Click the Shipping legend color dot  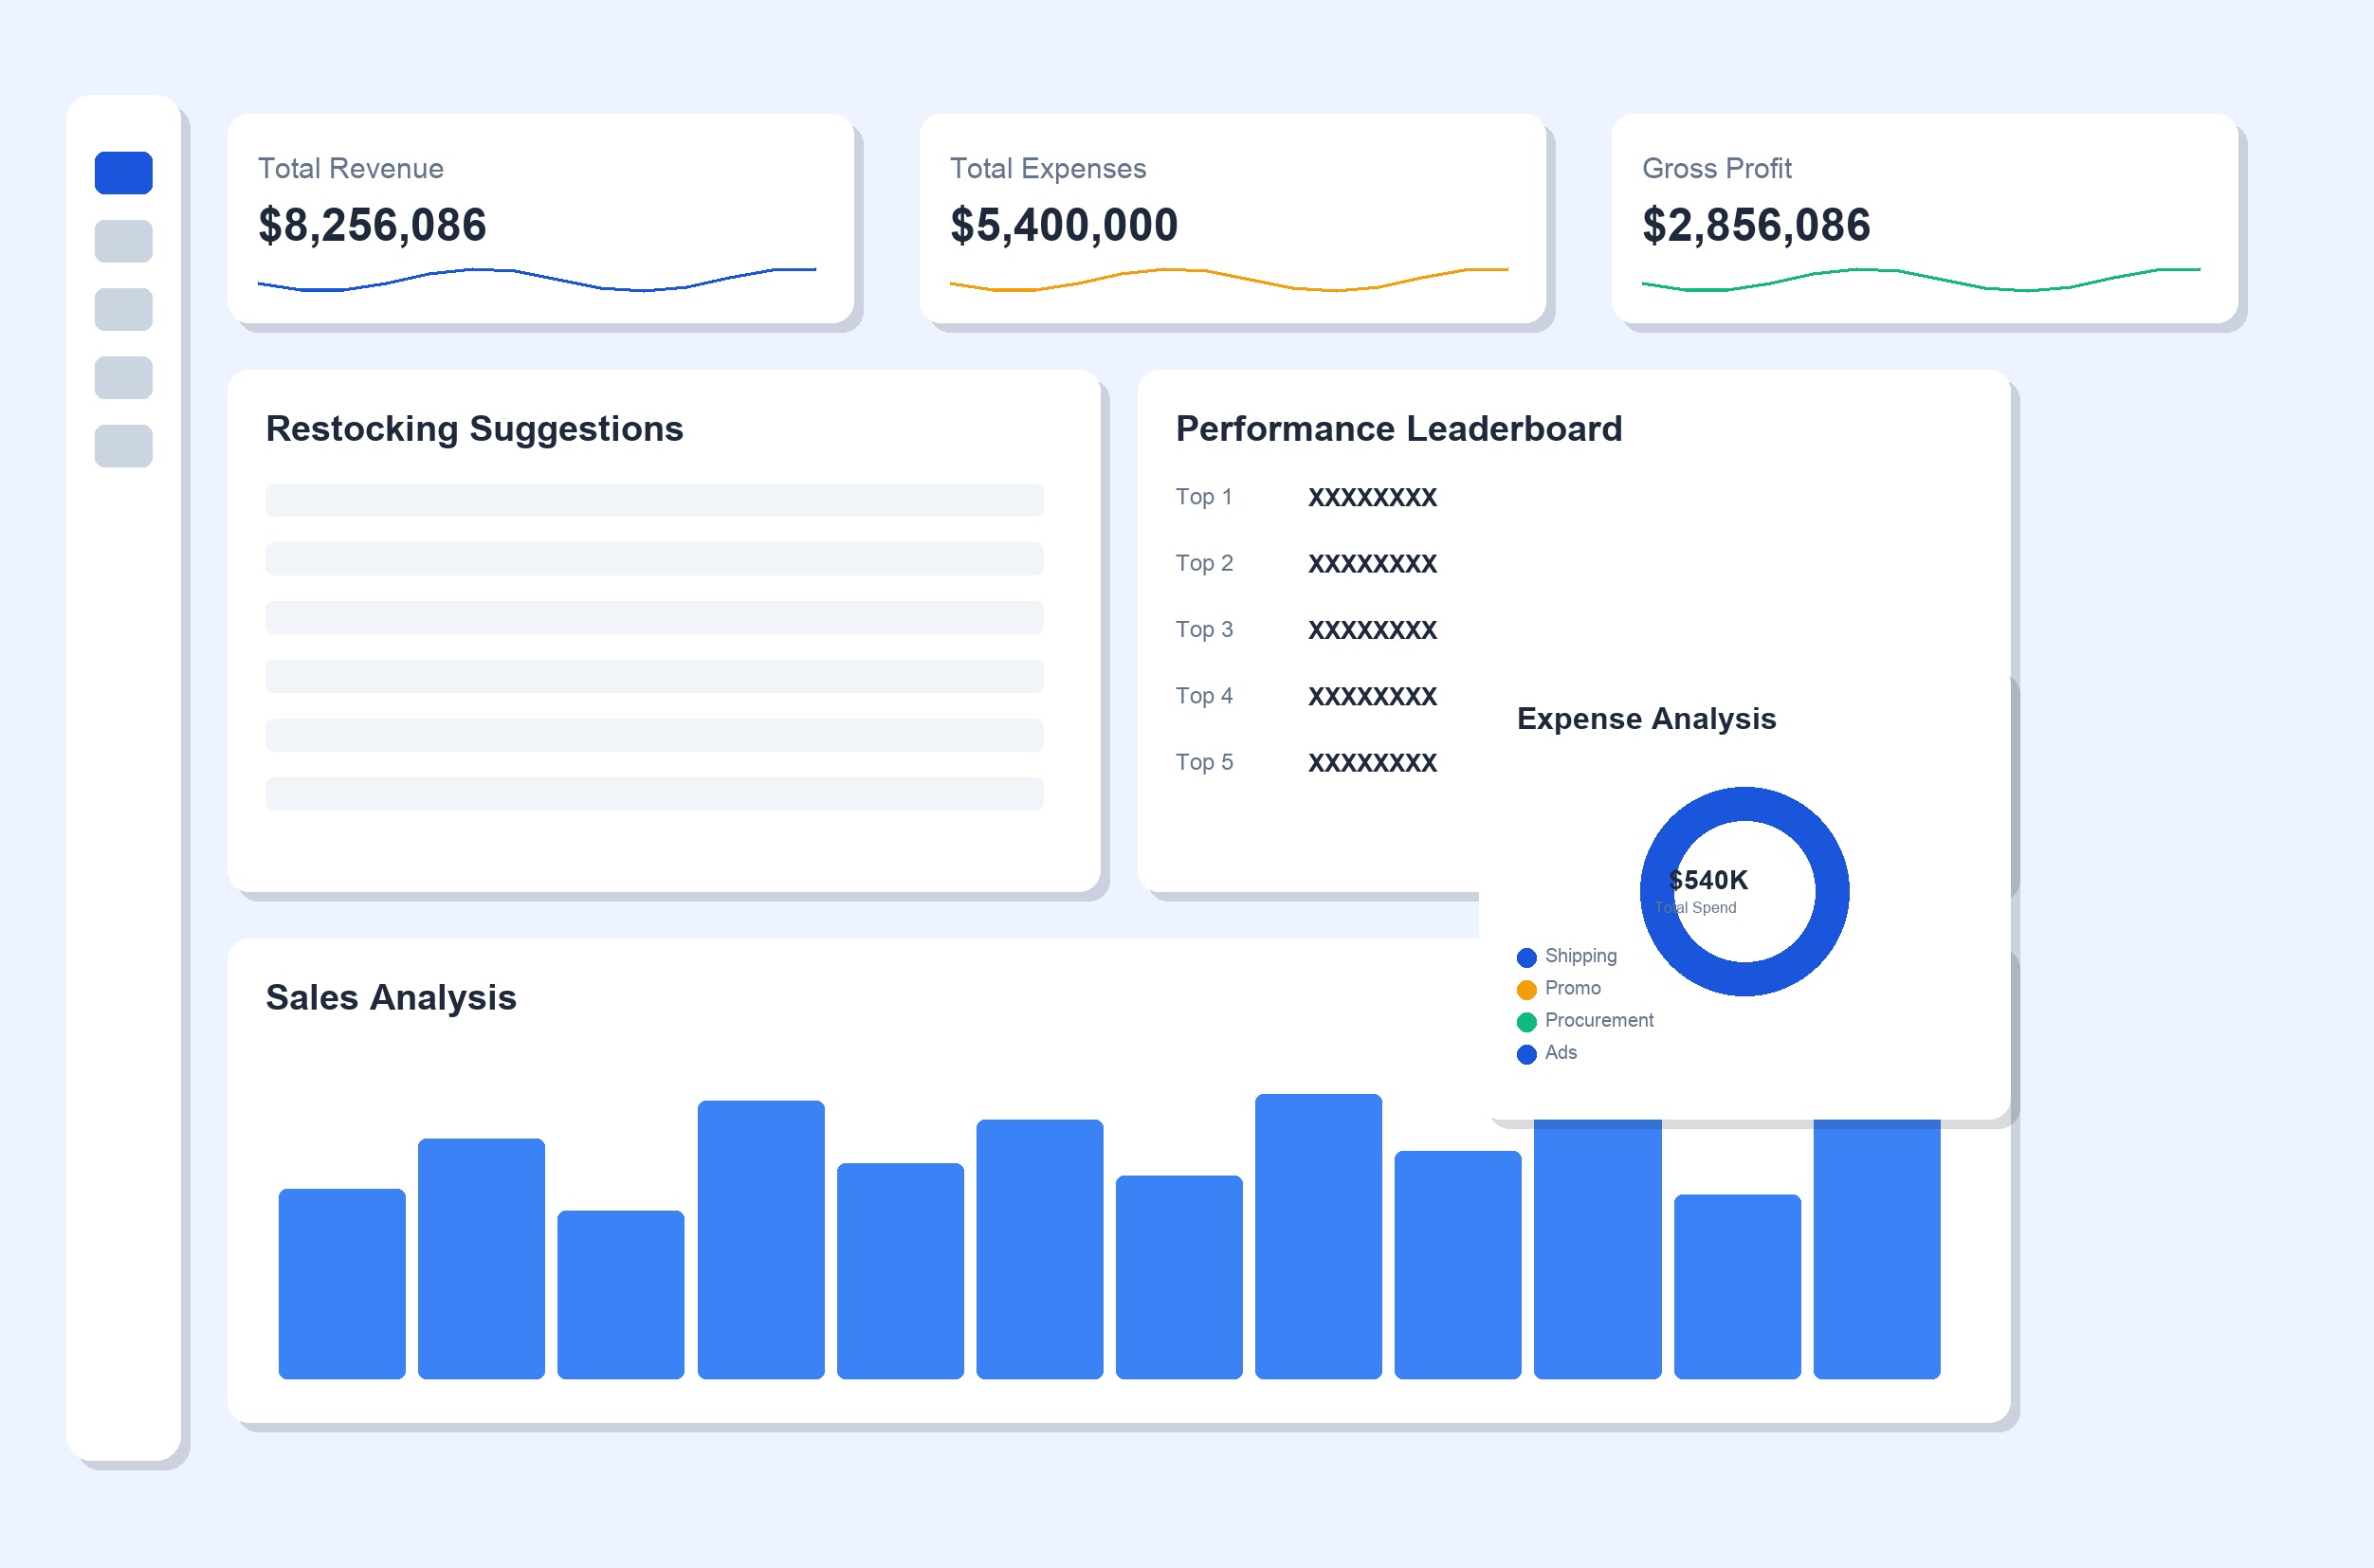click(1526, 958)
